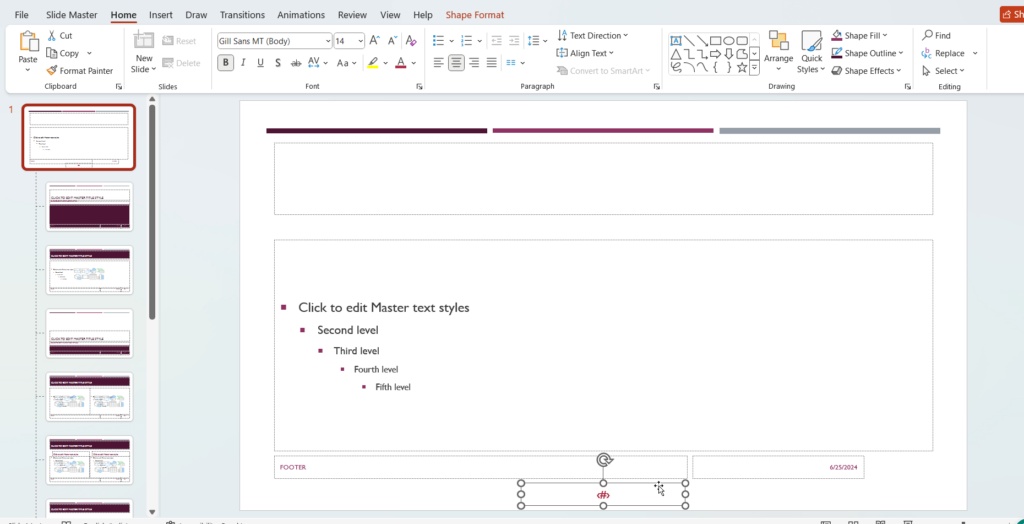Select the Text Box shape in gallery

click(677, 41)
